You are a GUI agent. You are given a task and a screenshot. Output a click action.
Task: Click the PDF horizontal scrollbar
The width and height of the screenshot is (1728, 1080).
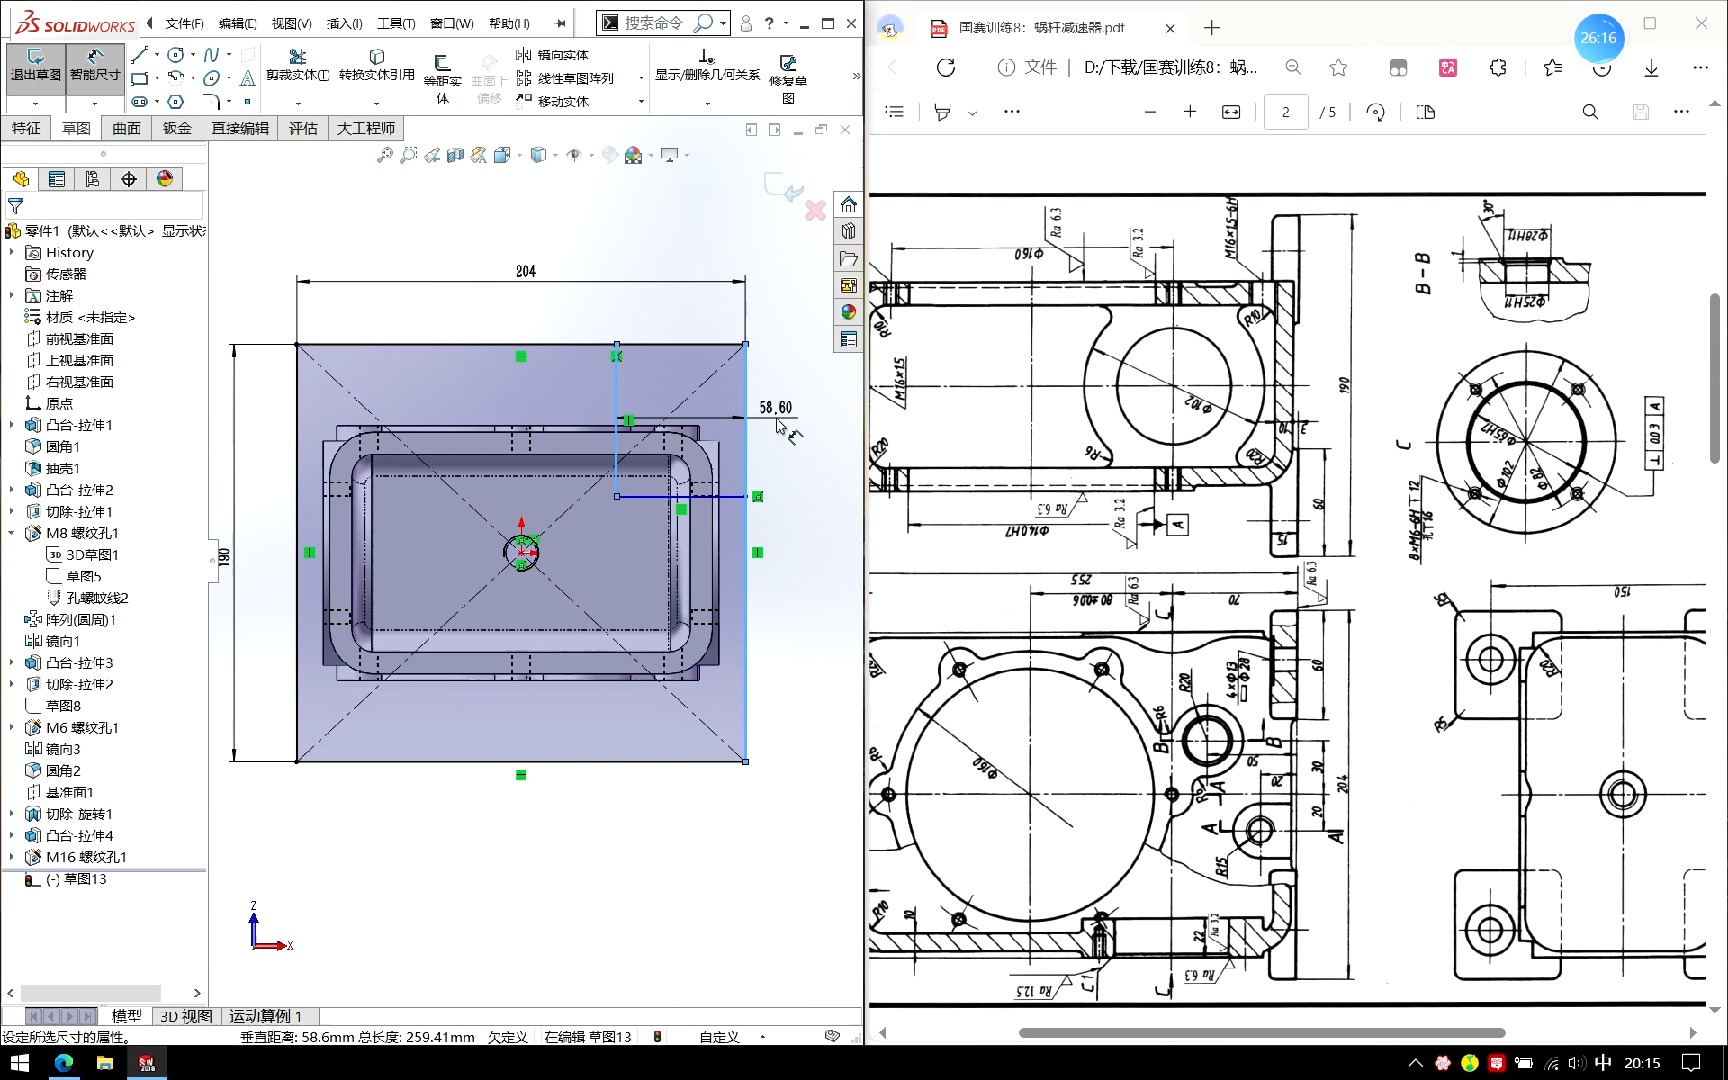(1262, 1033)
